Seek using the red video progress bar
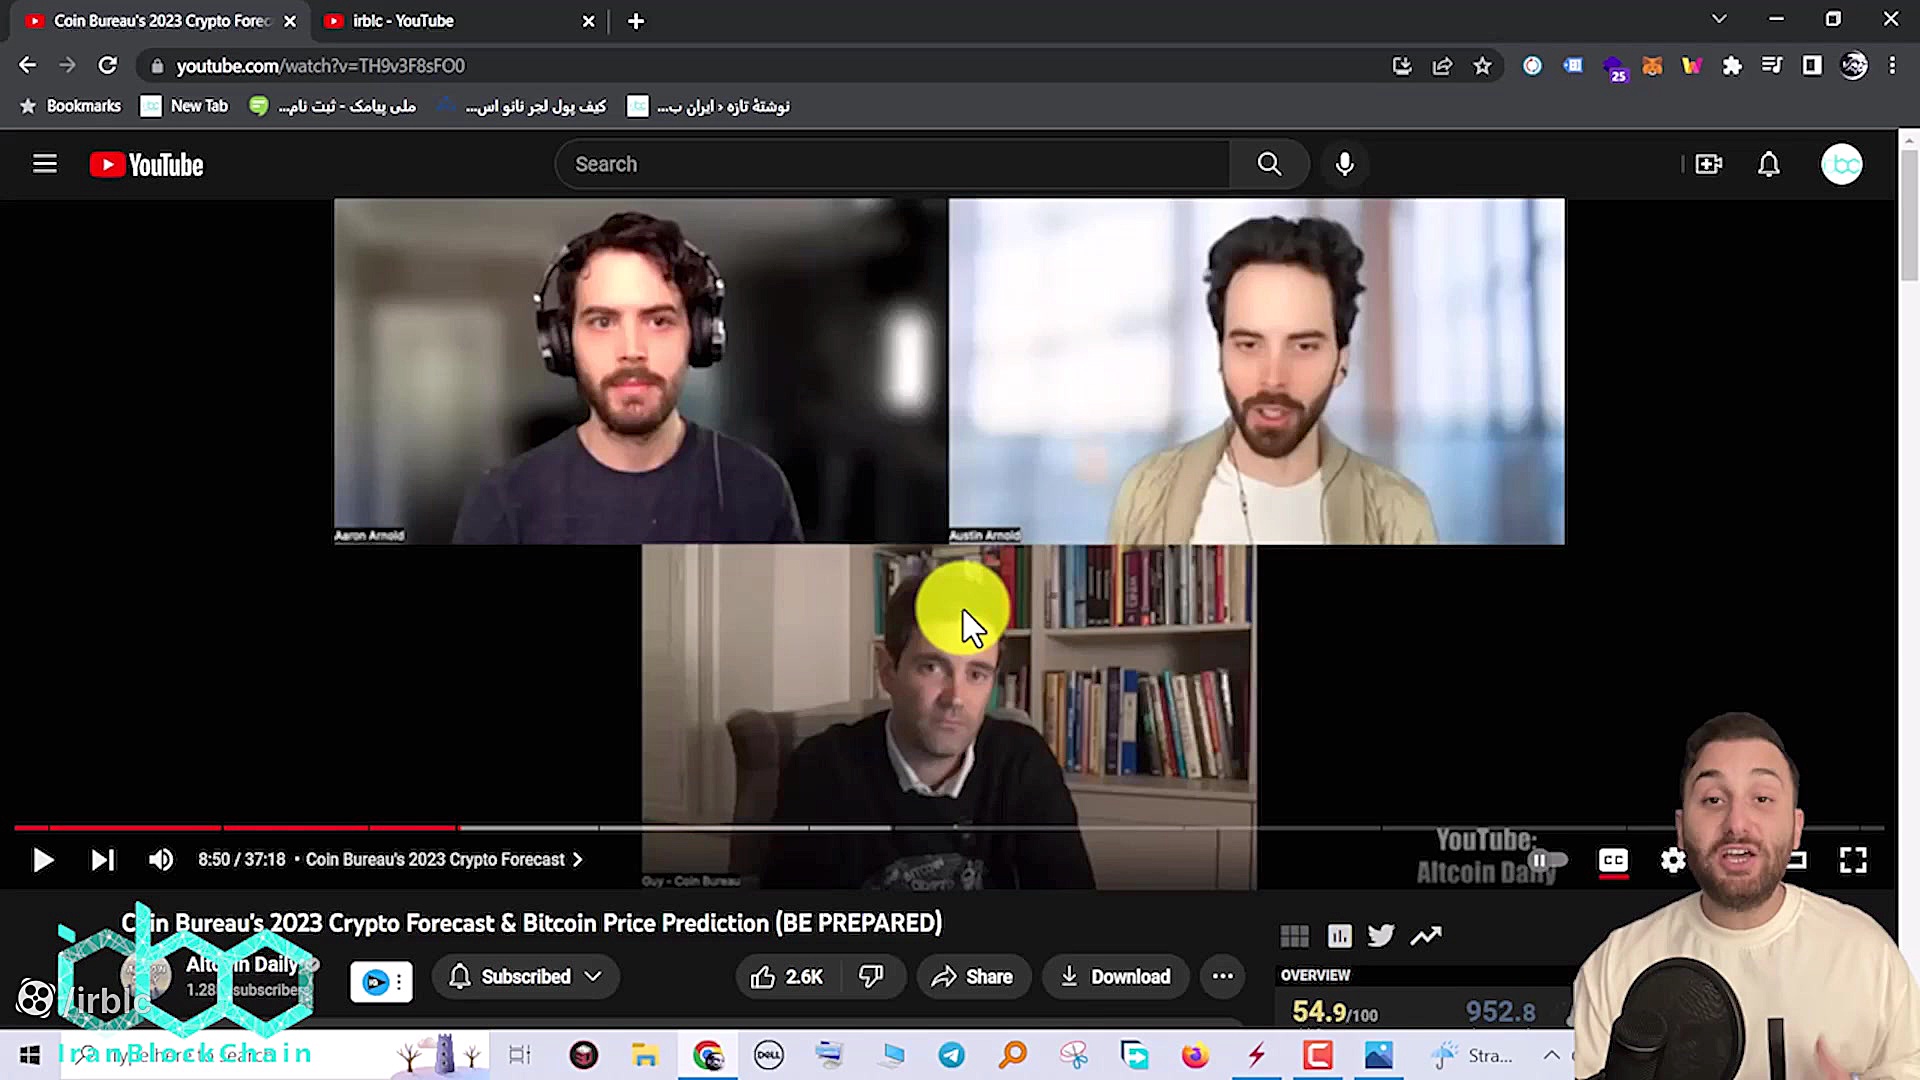This screenshot has width=1920, height=1080. (235, 828)
